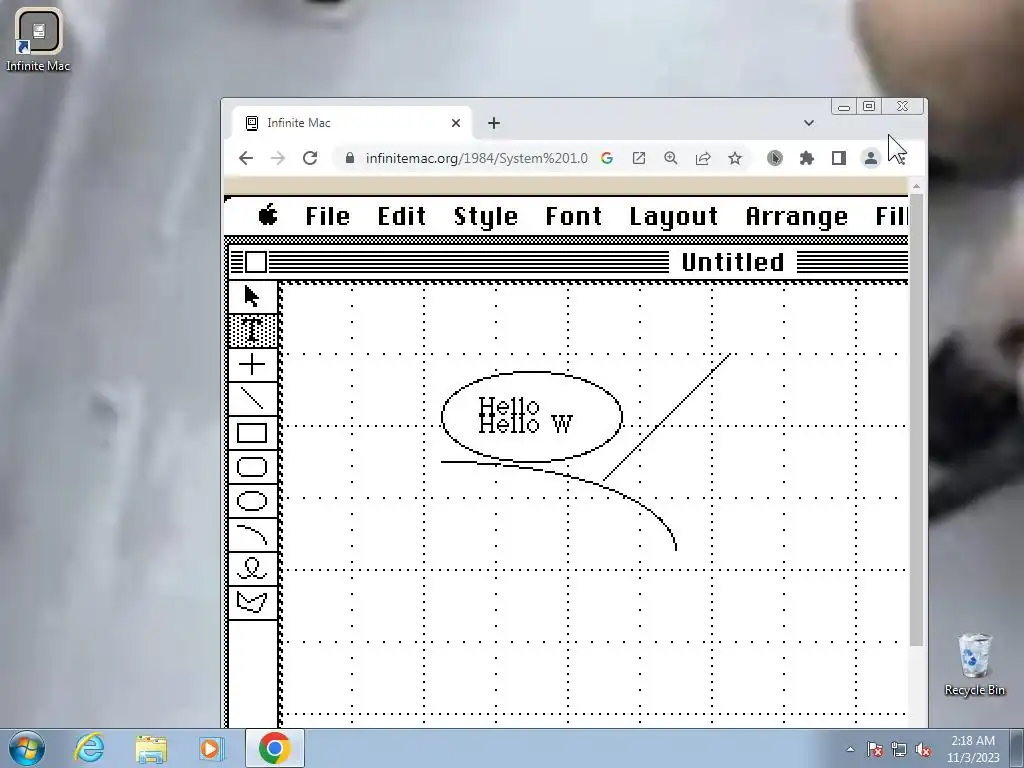
Task: Select the Text tool
Action: point(252,330)
